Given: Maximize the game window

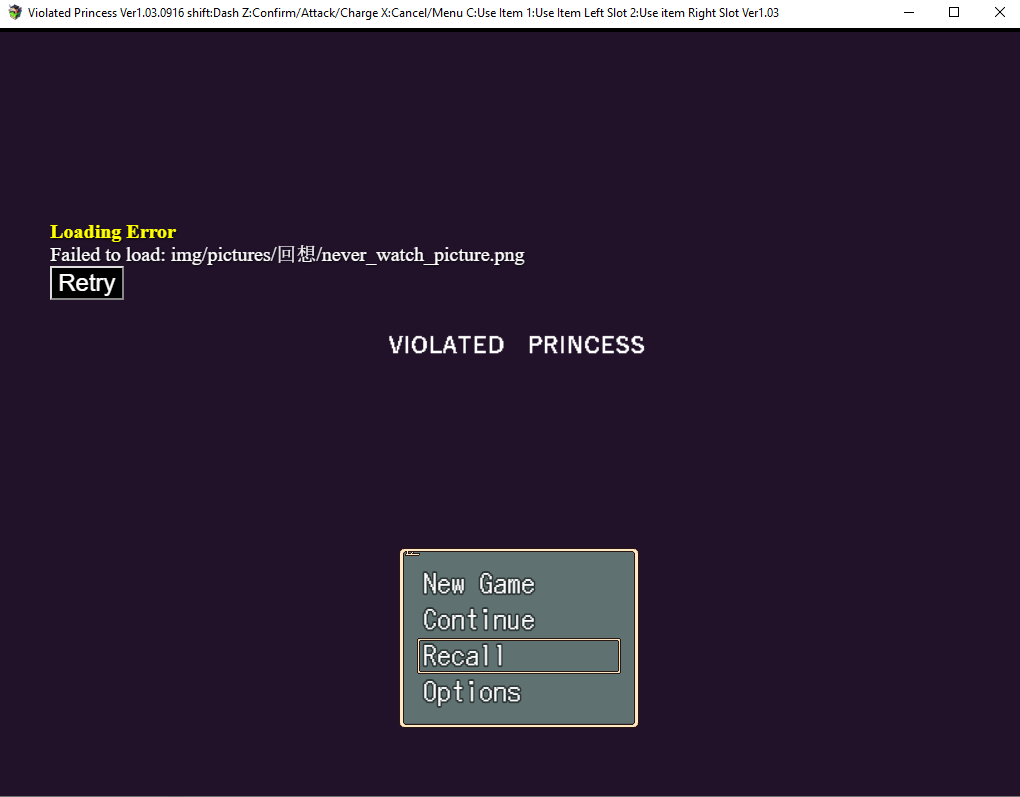Looking at the screenshot, I should (x=954, y=12).
